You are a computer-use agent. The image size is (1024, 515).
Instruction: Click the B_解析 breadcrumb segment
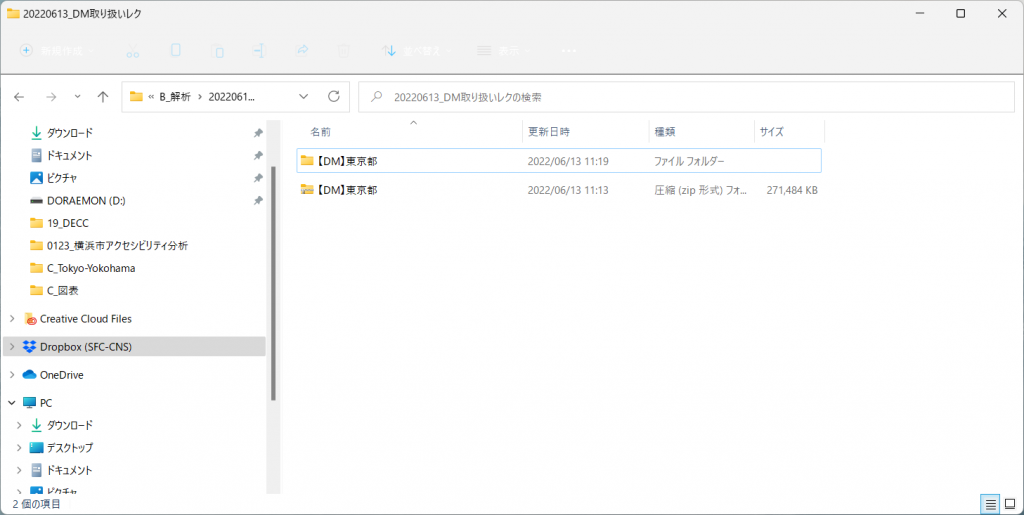(x=175, y=97)
